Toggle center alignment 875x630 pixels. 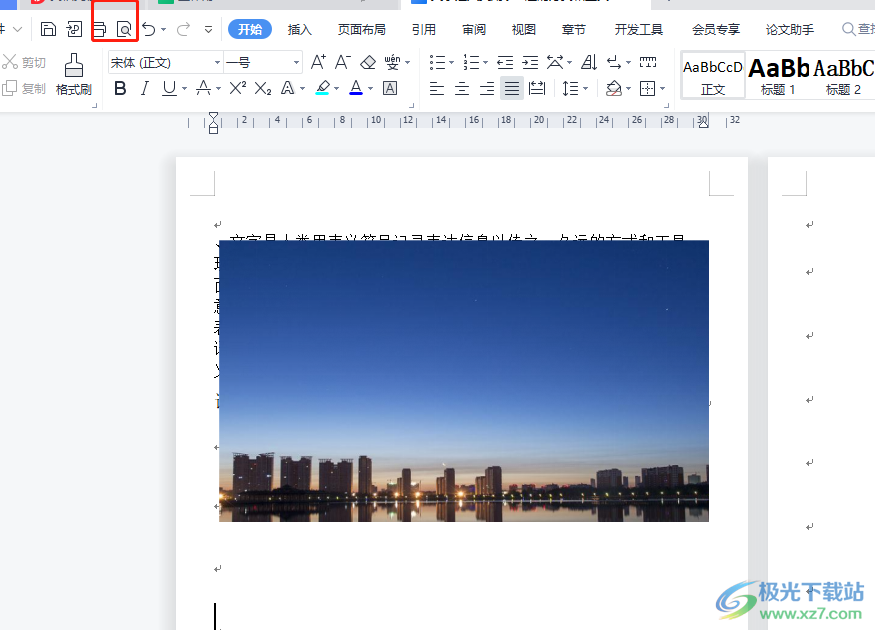(x=462, y=88)
